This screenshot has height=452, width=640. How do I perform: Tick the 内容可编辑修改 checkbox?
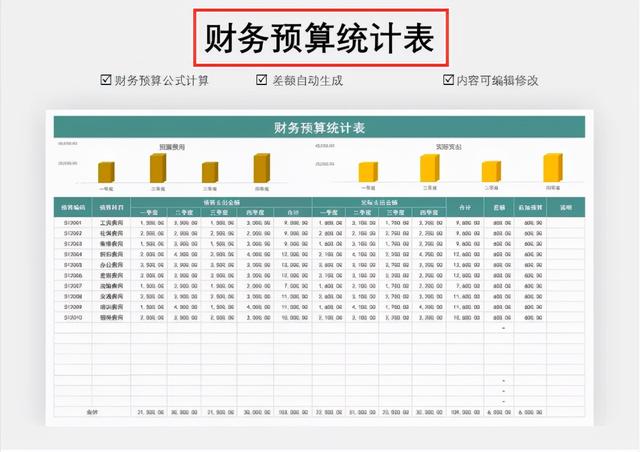tap(448, 80)
